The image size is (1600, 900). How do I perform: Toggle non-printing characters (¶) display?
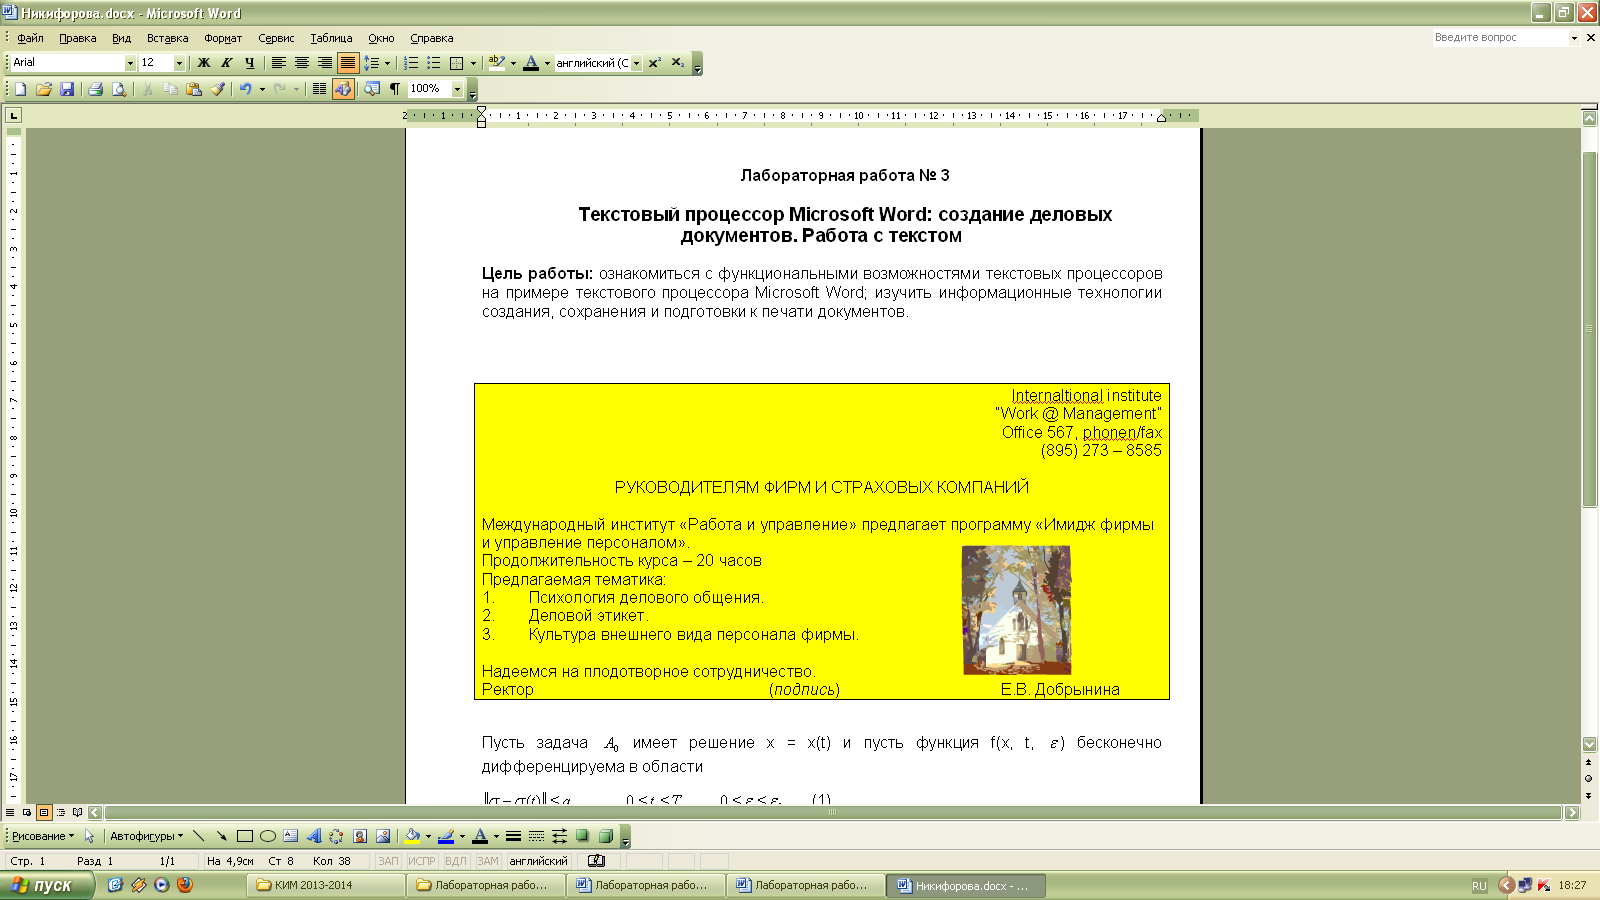(395, 89)
